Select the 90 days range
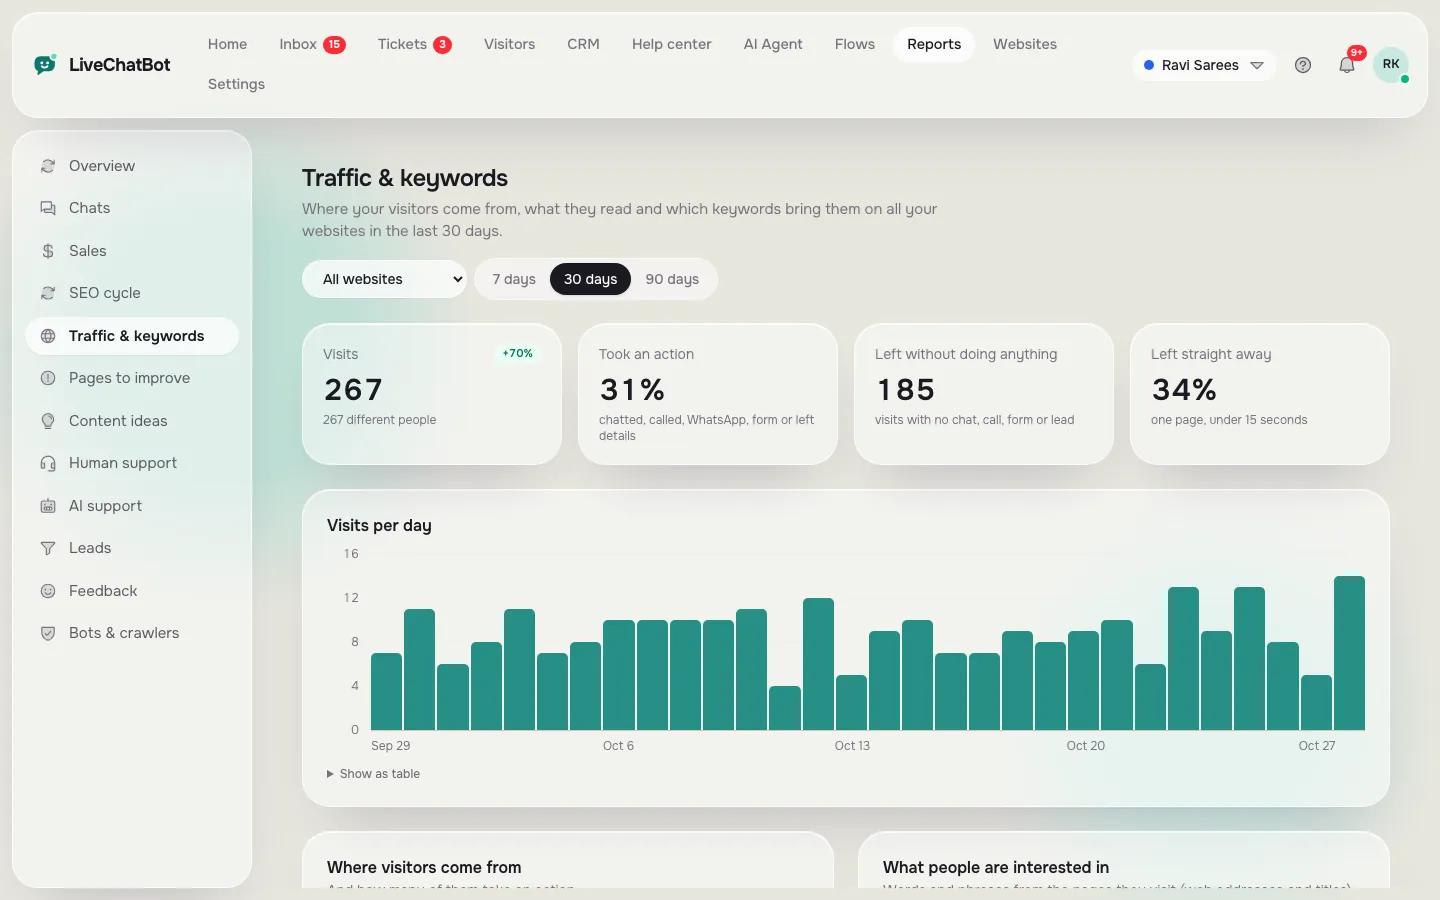 click(672, 279)
